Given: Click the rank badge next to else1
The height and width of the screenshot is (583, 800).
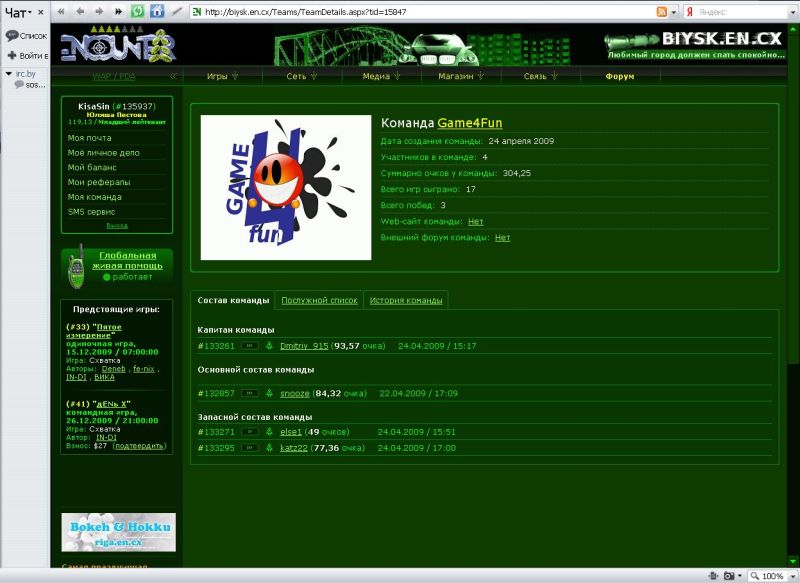Looking at the screenshot, I should (249, 432).
